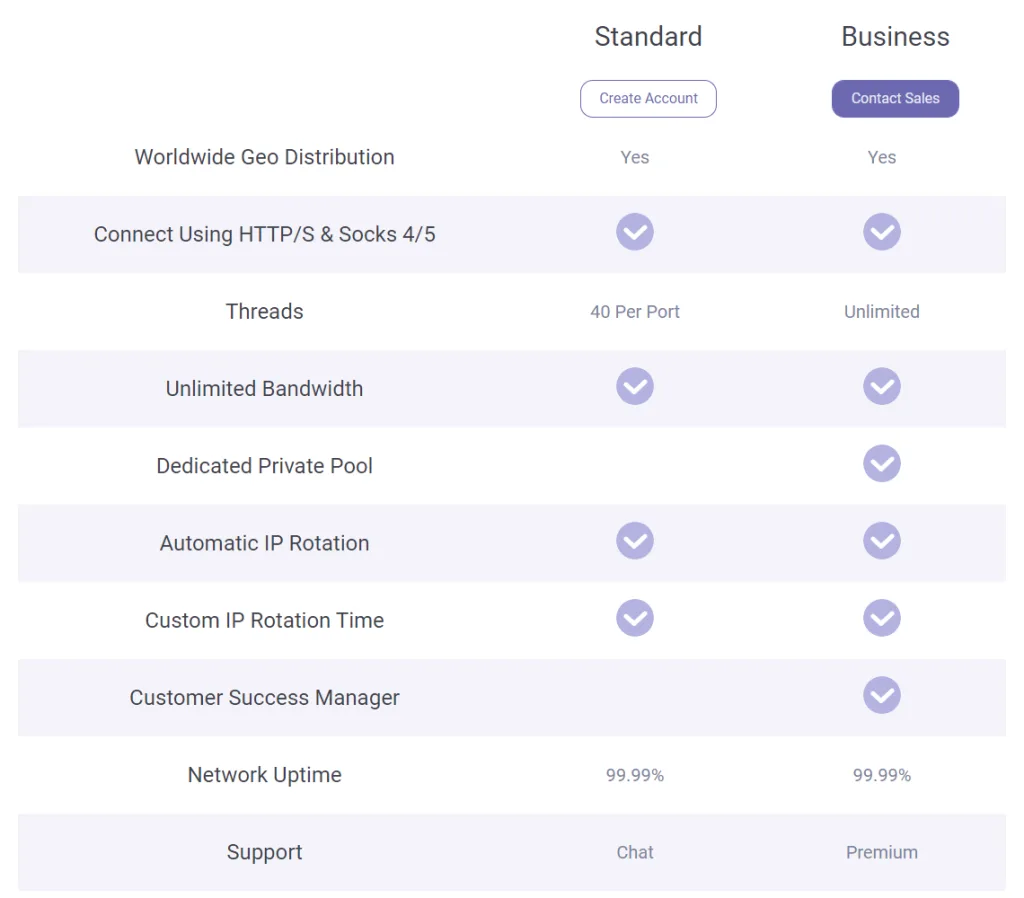The width and height of the screenshot is (1024, 898).
Task: Click the Business plan Unlimited threads value
Action: point(882,312)
